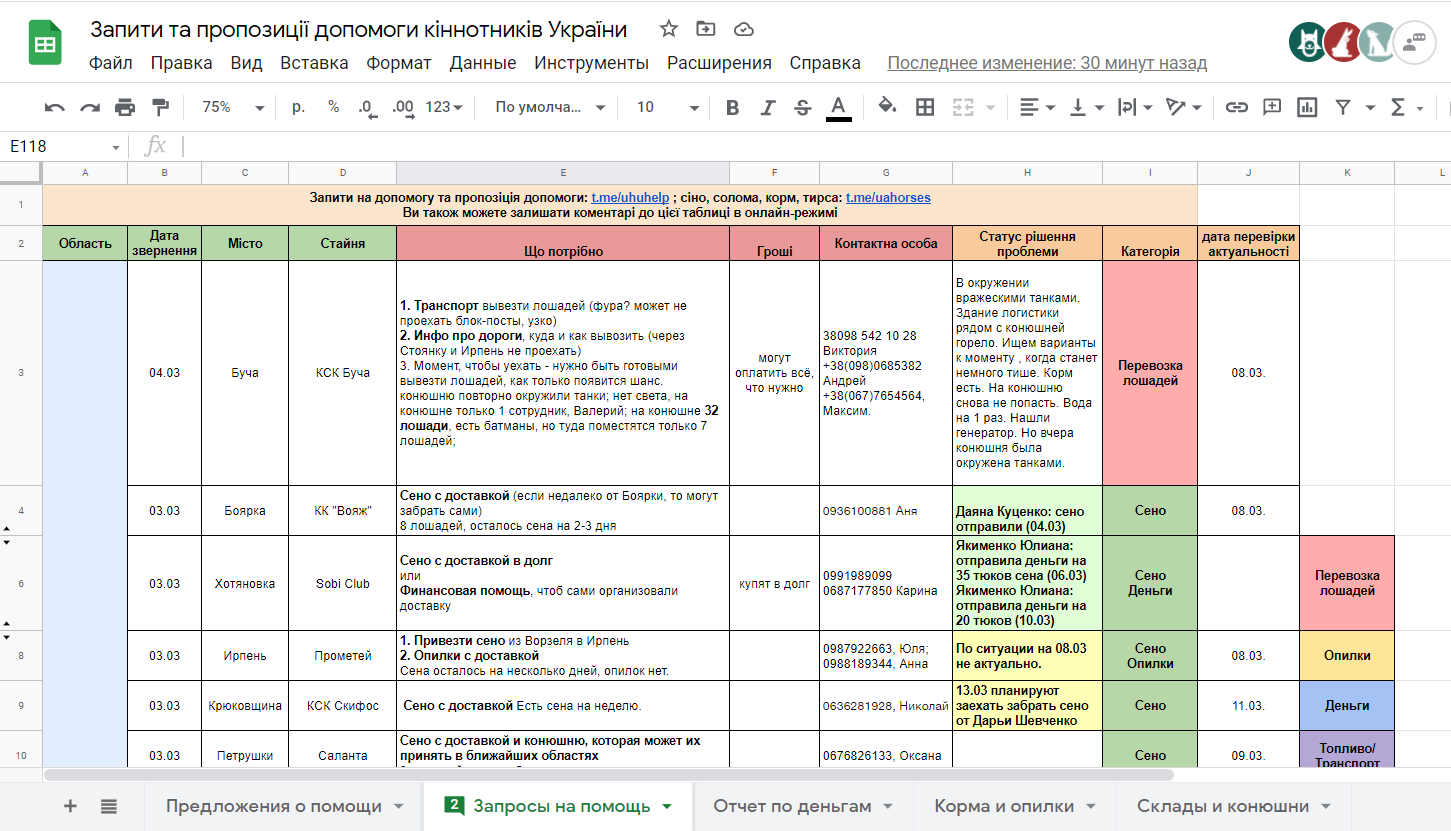Screen dimensions: 1451x831
Task: Open the Google Sheets home icon
Action: (45, 45)
